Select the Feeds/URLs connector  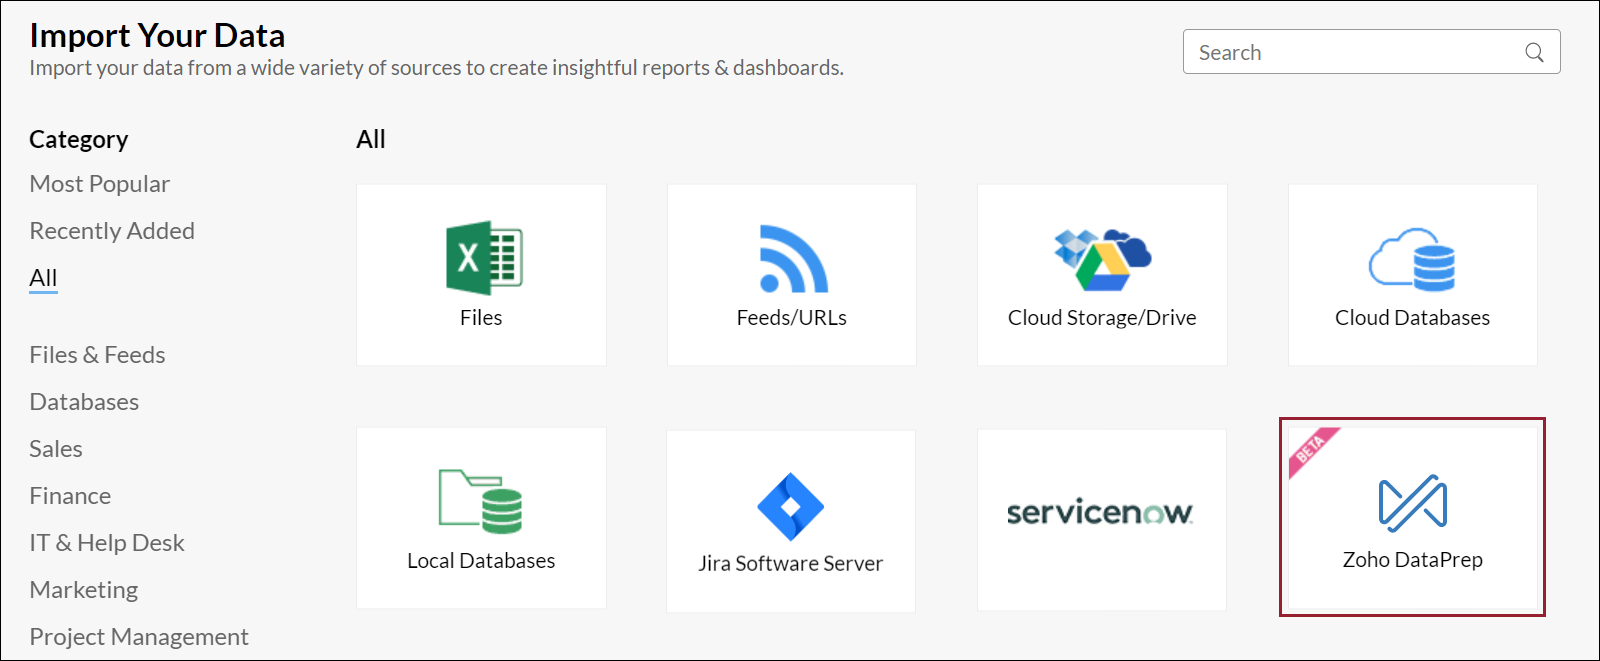click(x=791, y=275)
